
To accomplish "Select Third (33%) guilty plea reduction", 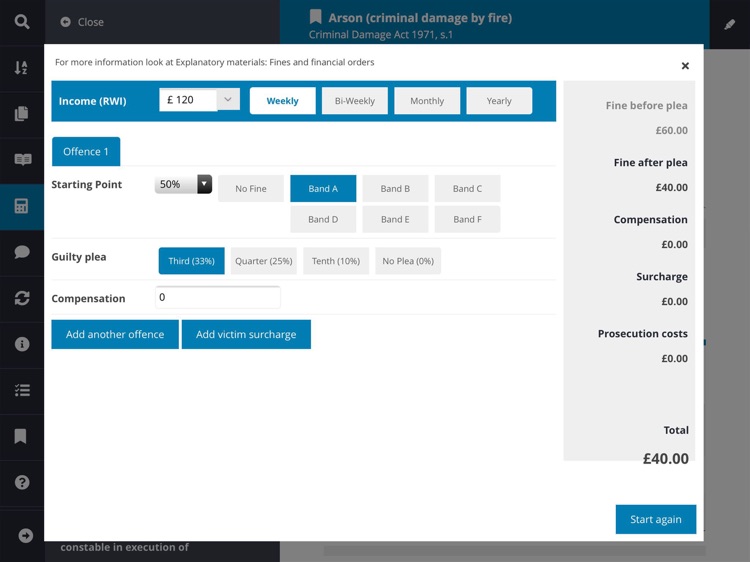I will [191, 261].
